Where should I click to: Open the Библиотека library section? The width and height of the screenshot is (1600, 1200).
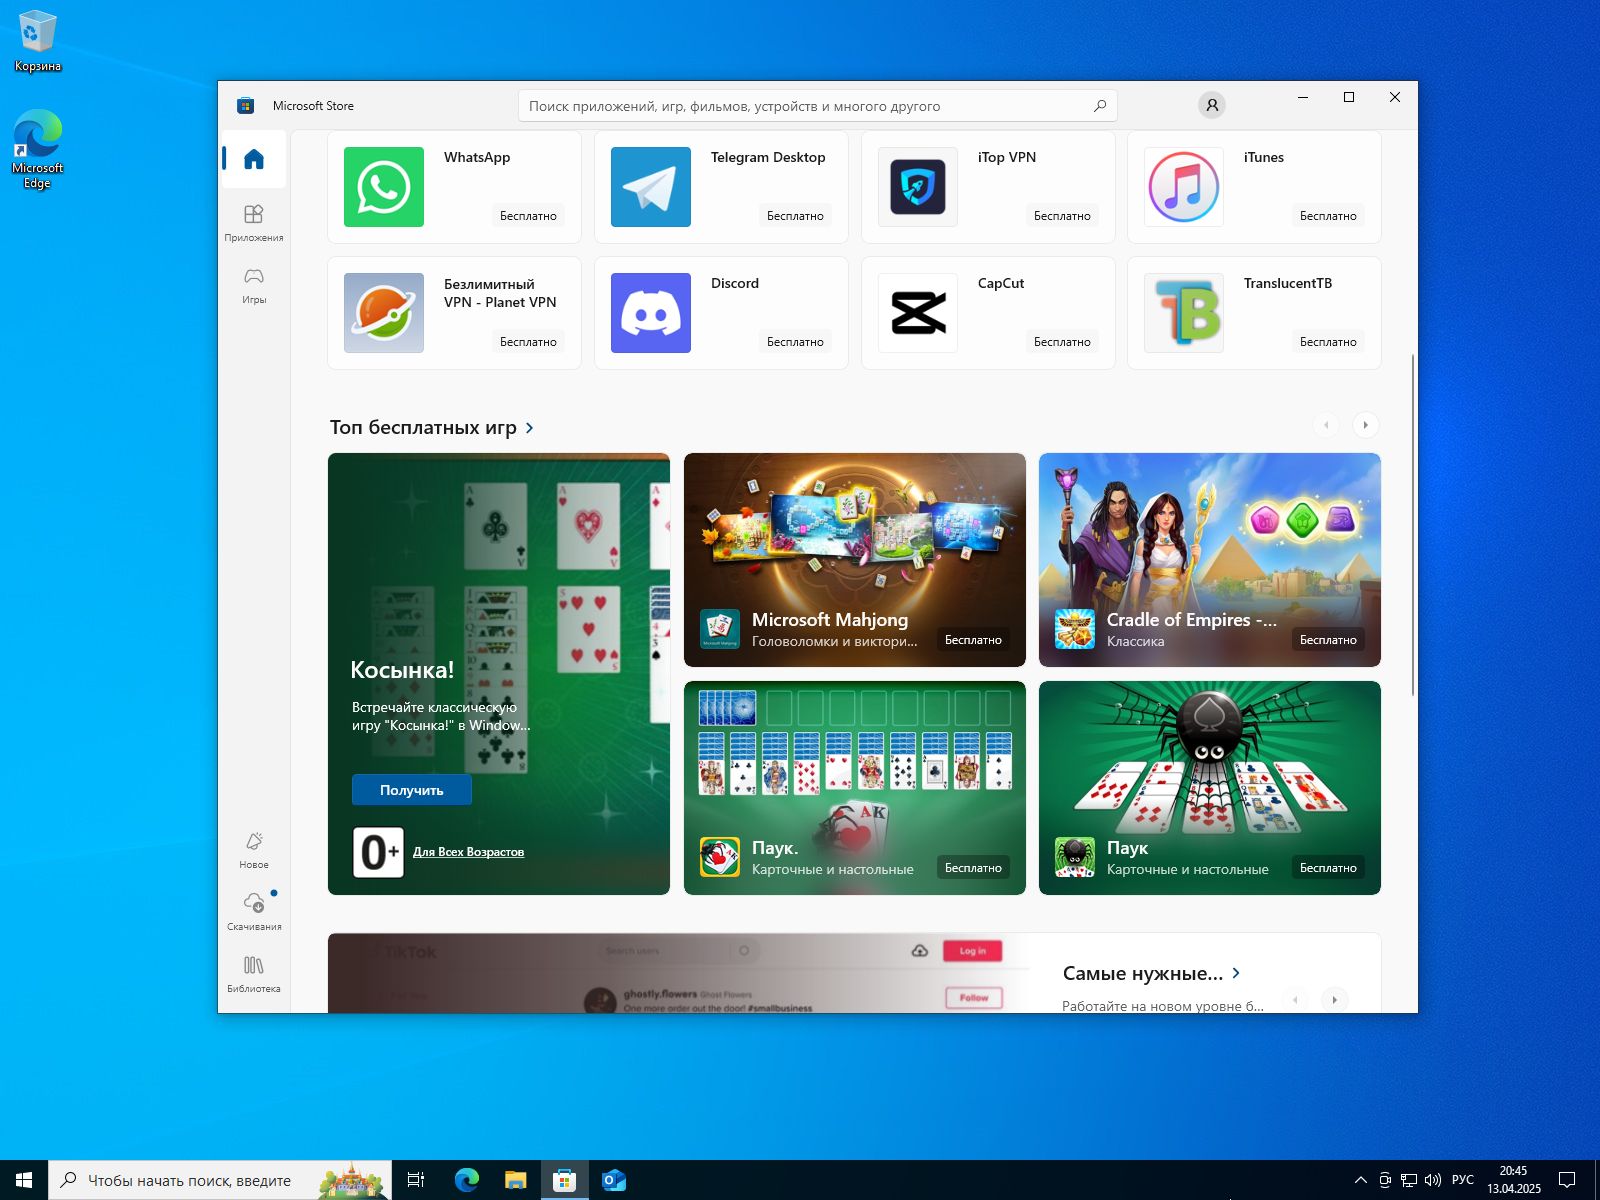click(x=254, y=973)
